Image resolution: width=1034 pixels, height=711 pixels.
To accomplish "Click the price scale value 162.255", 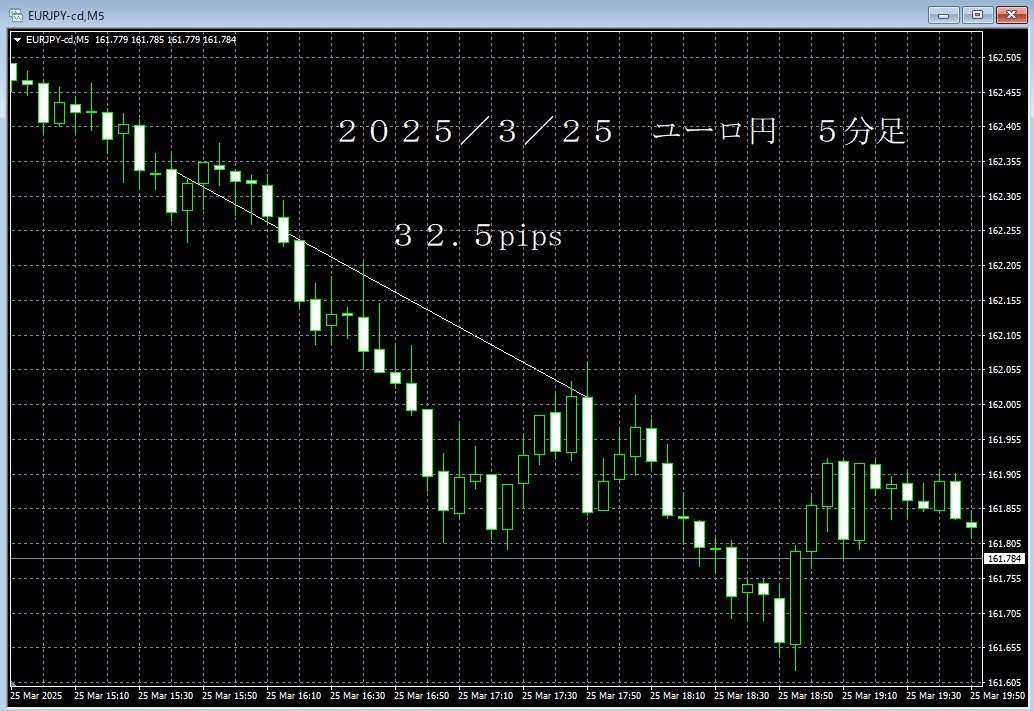I will point(1004,230).
